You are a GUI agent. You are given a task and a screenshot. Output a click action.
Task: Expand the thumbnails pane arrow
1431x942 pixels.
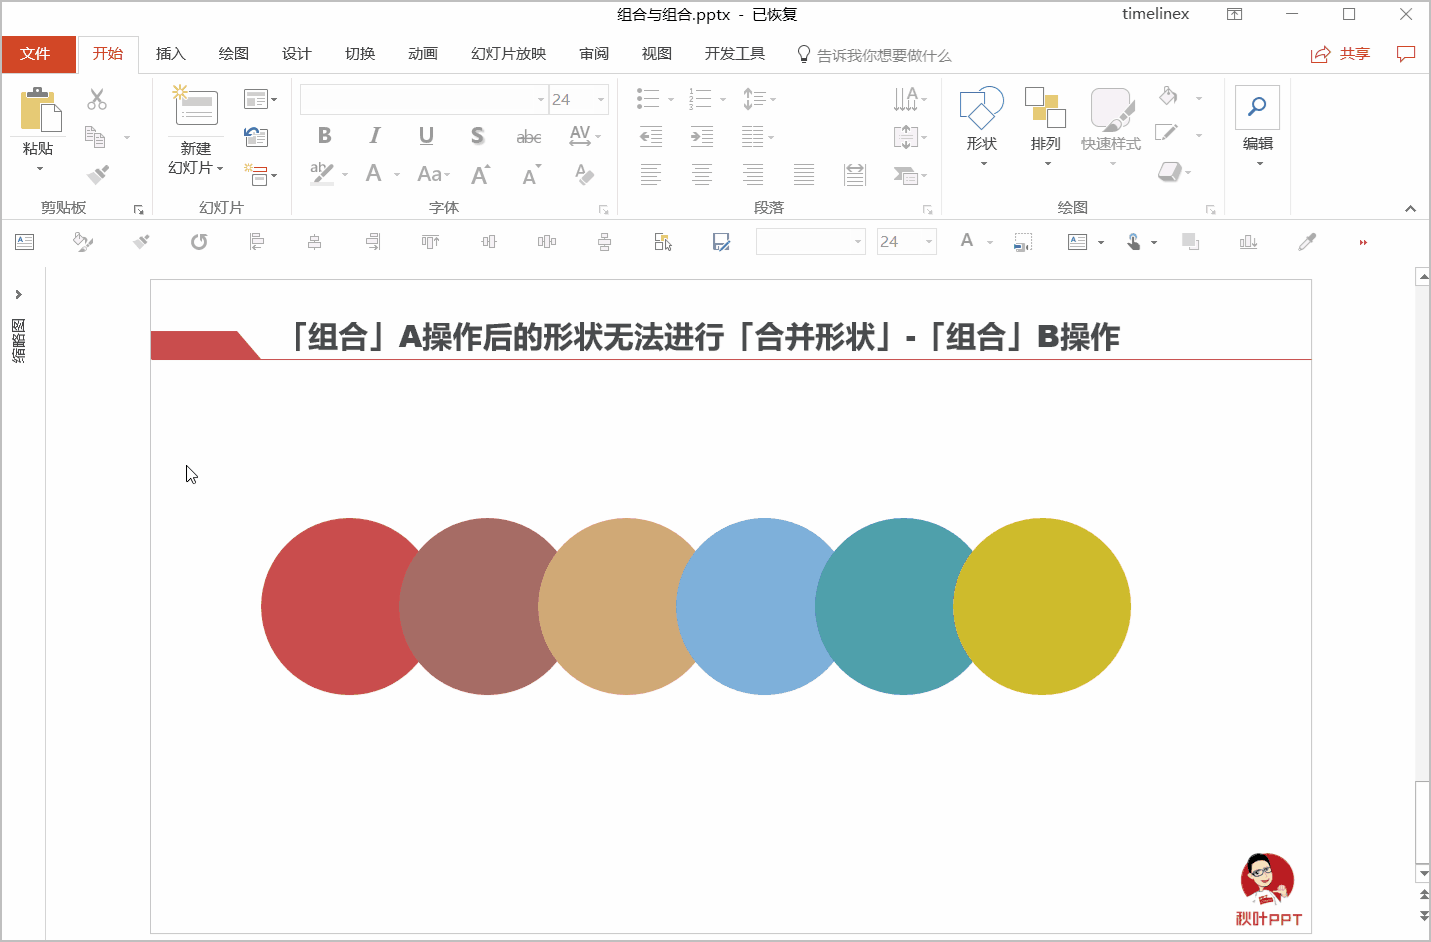pos(18,294)
